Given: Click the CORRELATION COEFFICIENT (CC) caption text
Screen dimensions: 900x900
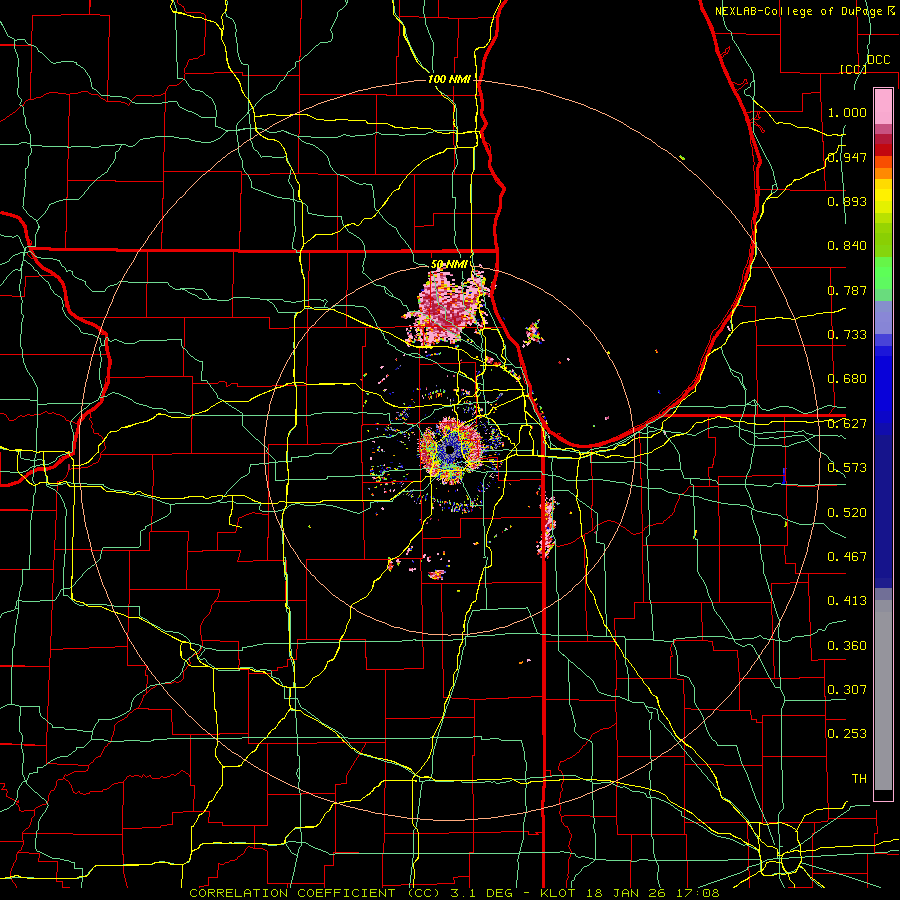Looking at the screenshot, I should (x=315, y=893).
